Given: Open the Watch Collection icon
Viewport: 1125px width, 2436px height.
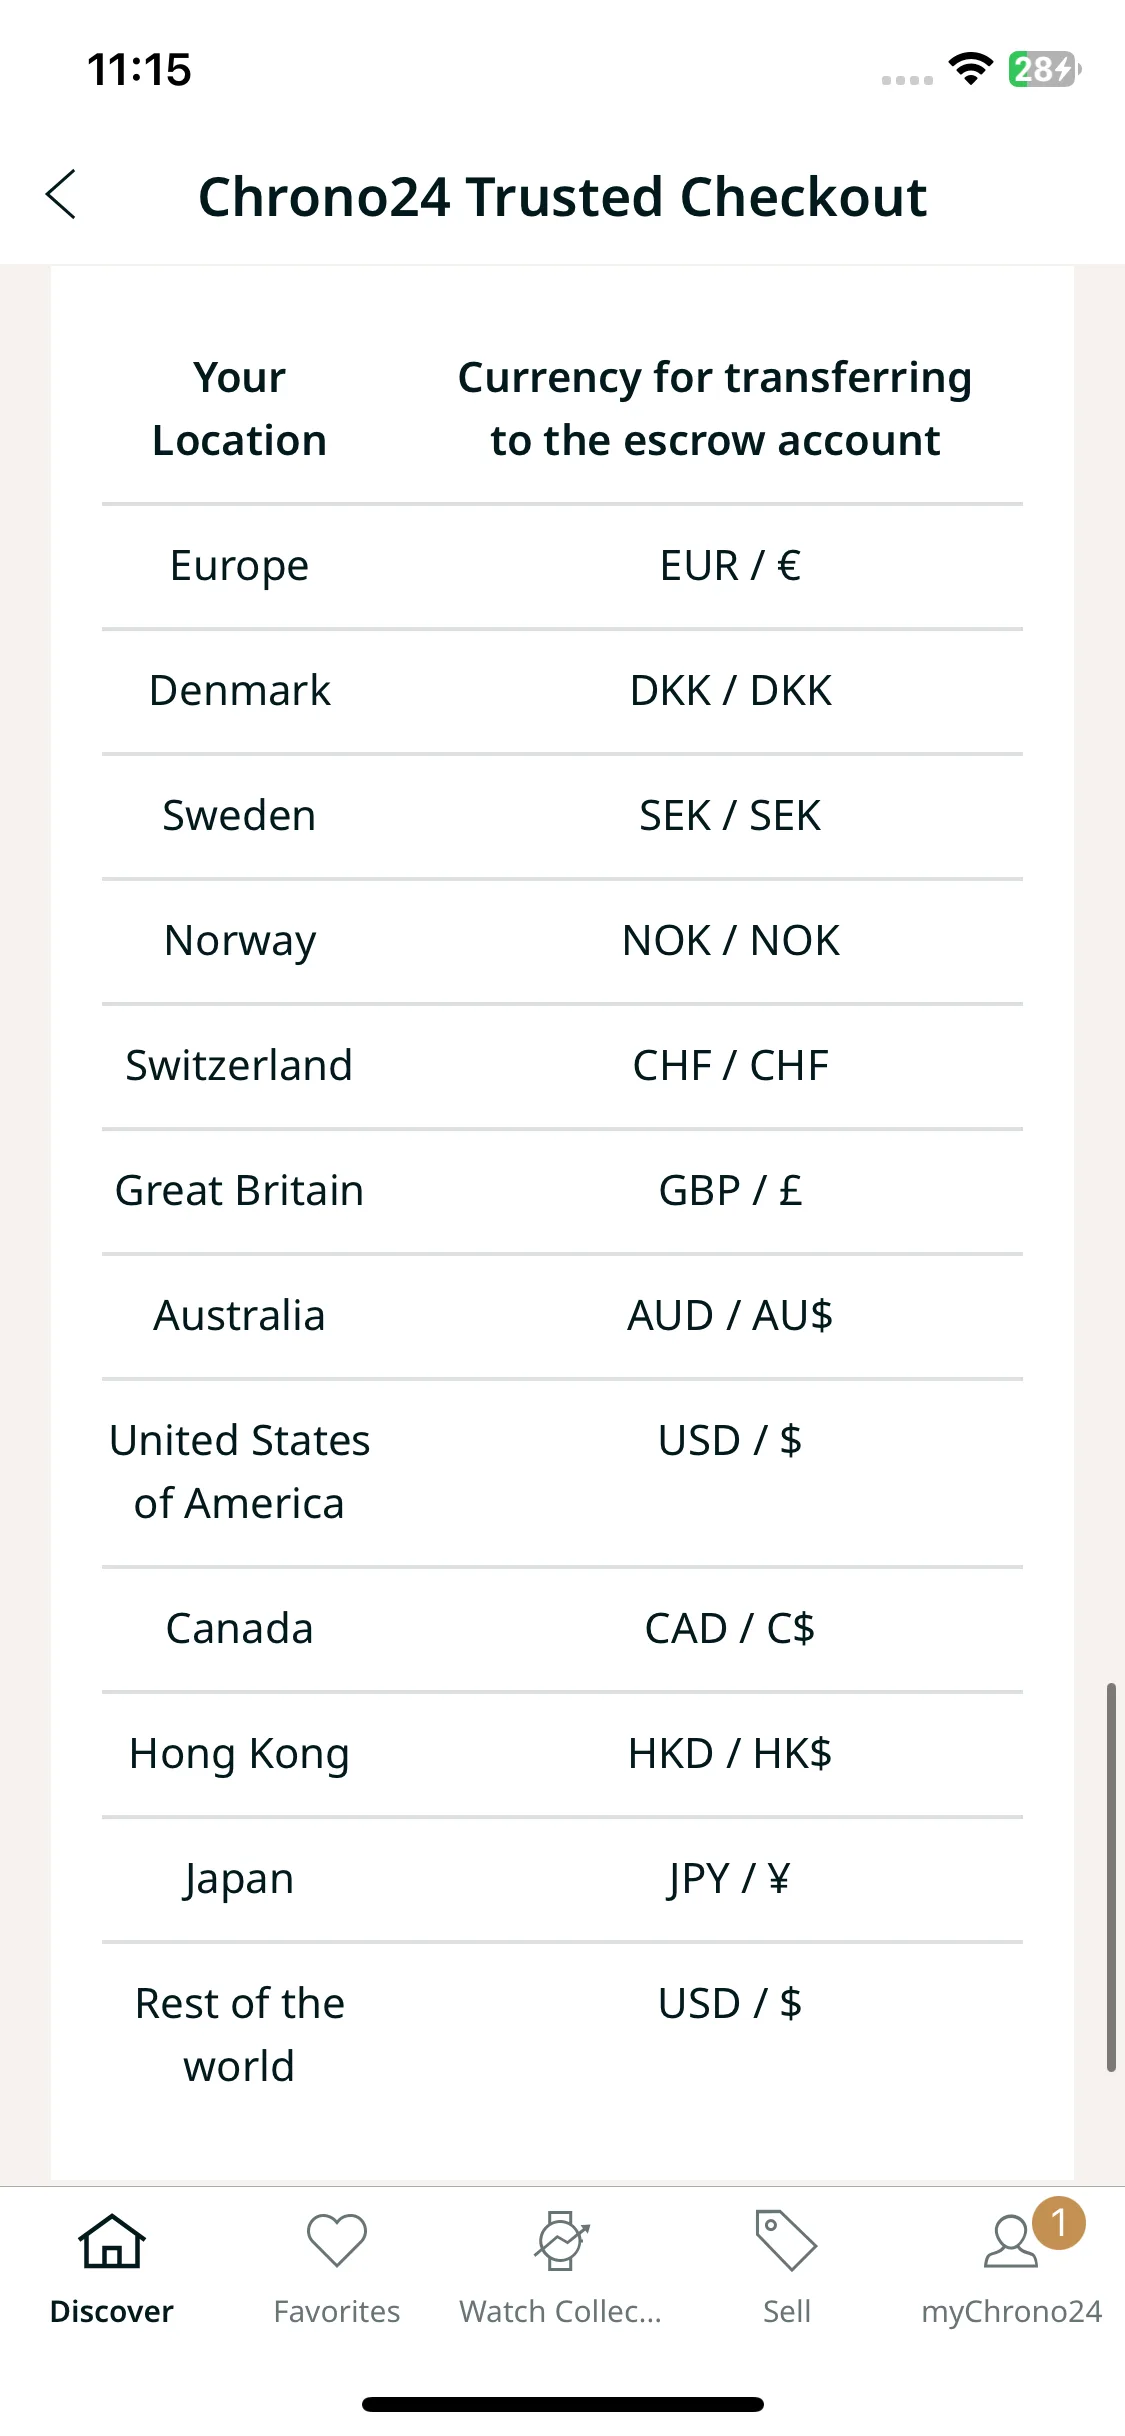Looking at the screenshot, I should pos(561,2241).
